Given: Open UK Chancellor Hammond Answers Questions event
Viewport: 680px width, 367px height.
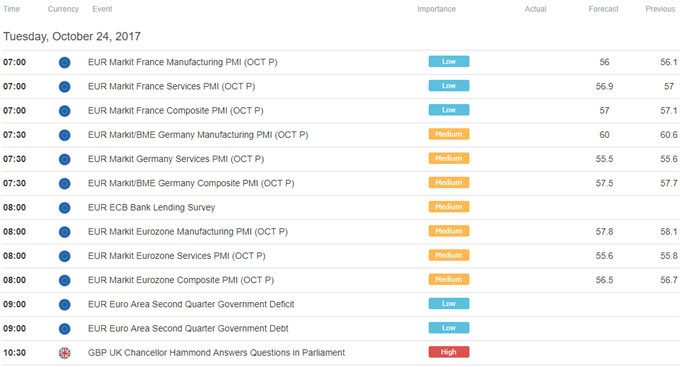Looking at the screenshot, I should click(216, 353).
